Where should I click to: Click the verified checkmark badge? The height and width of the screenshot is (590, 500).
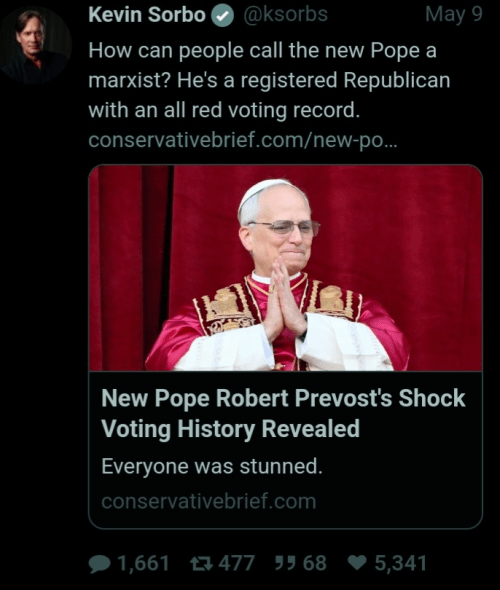pos(222,16)
